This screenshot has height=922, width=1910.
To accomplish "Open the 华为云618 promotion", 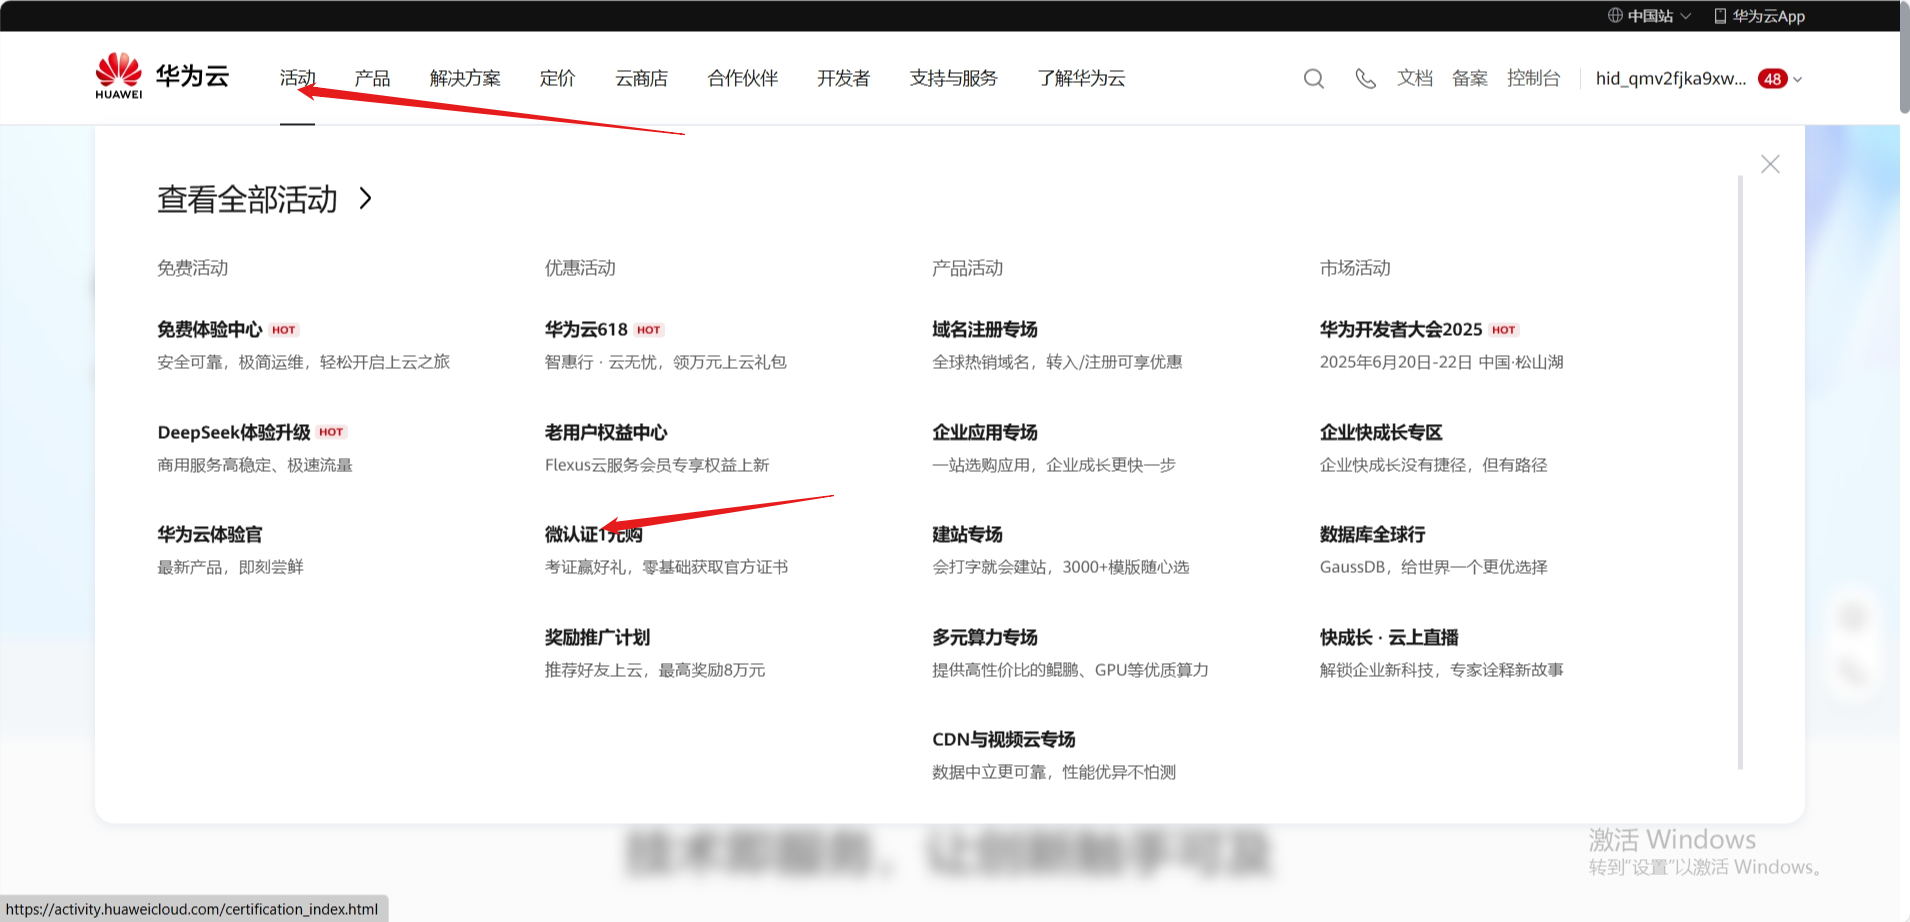I will (x=586, y=330).
